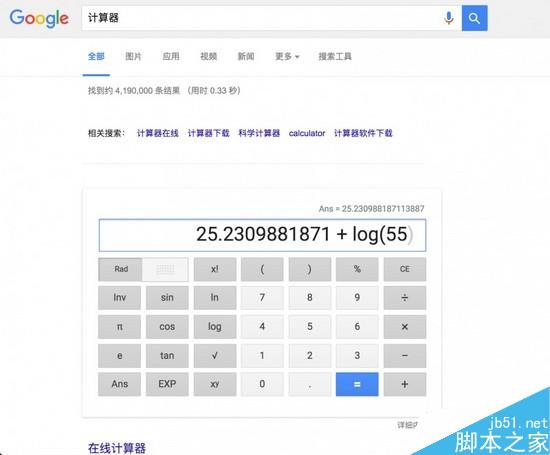The width and height of the screenshot is (550, 455).
Task: Click the ln function key
Action: [x=215, y=298]
